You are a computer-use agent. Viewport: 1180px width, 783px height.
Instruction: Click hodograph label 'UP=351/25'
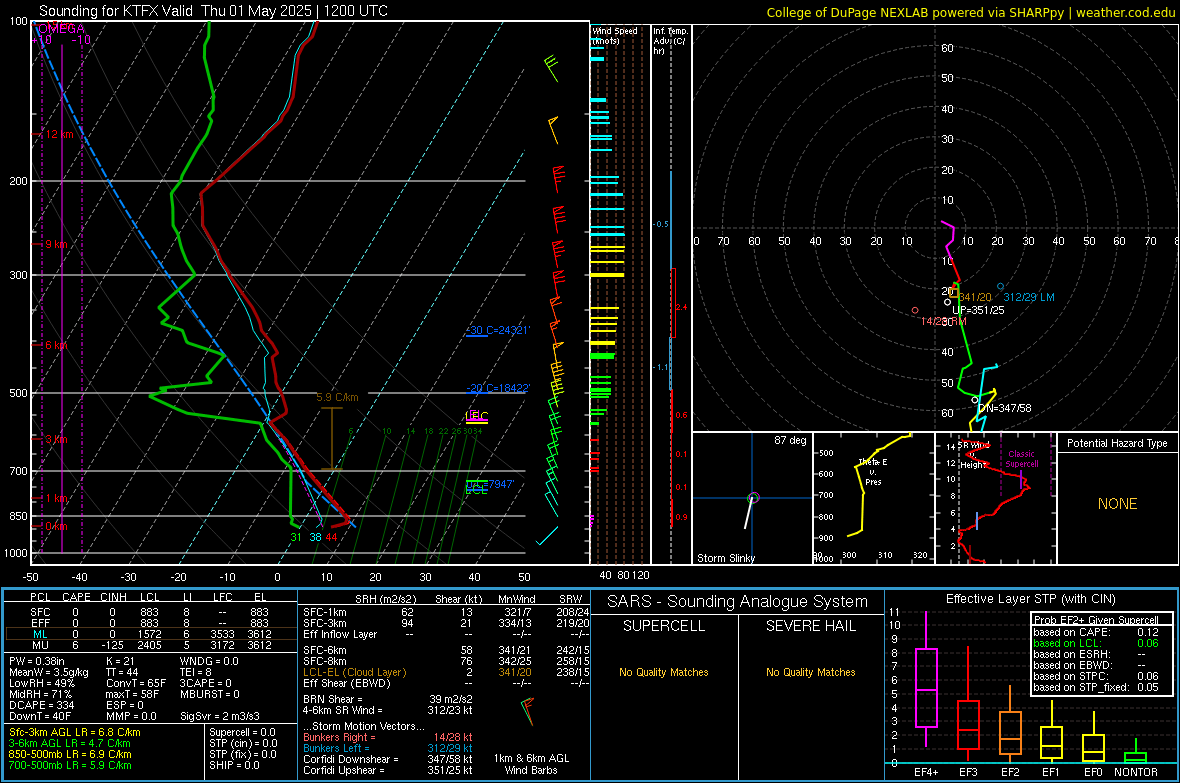pyautogui.click(x=978, y=309)
